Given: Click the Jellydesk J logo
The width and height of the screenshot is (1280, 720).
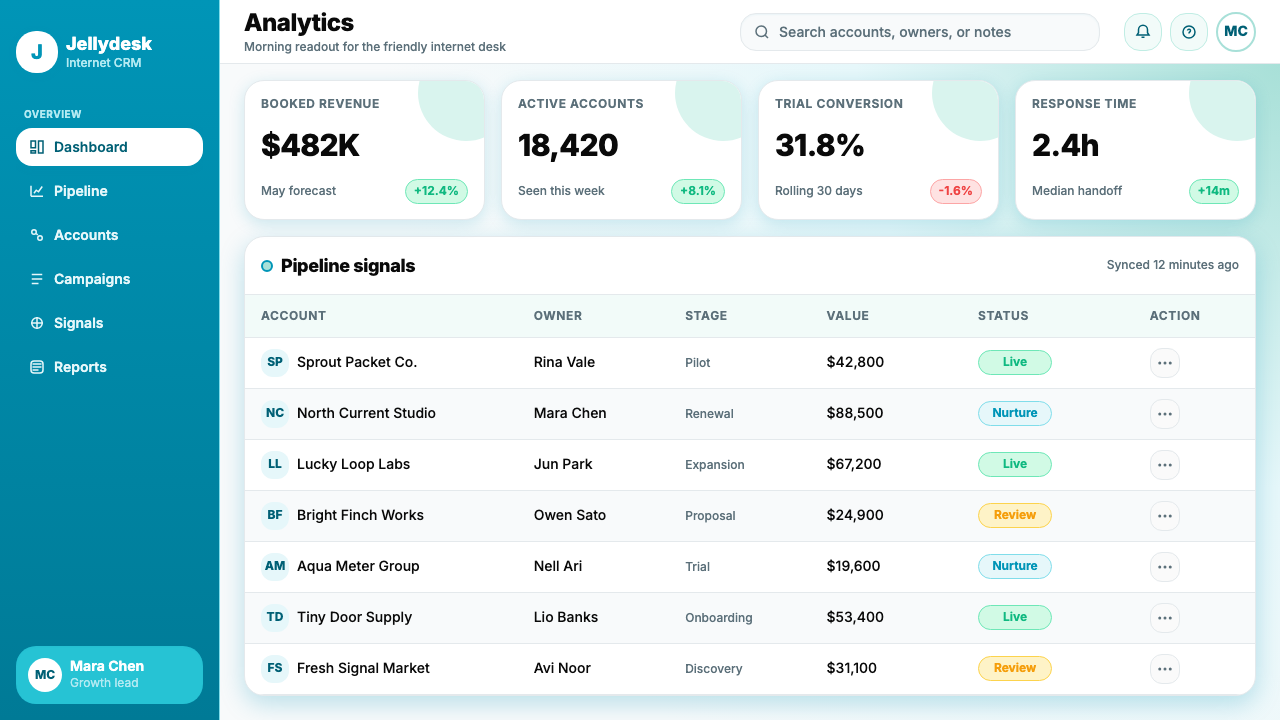Looking at the screenshot, I should click(x=37, y=52).
